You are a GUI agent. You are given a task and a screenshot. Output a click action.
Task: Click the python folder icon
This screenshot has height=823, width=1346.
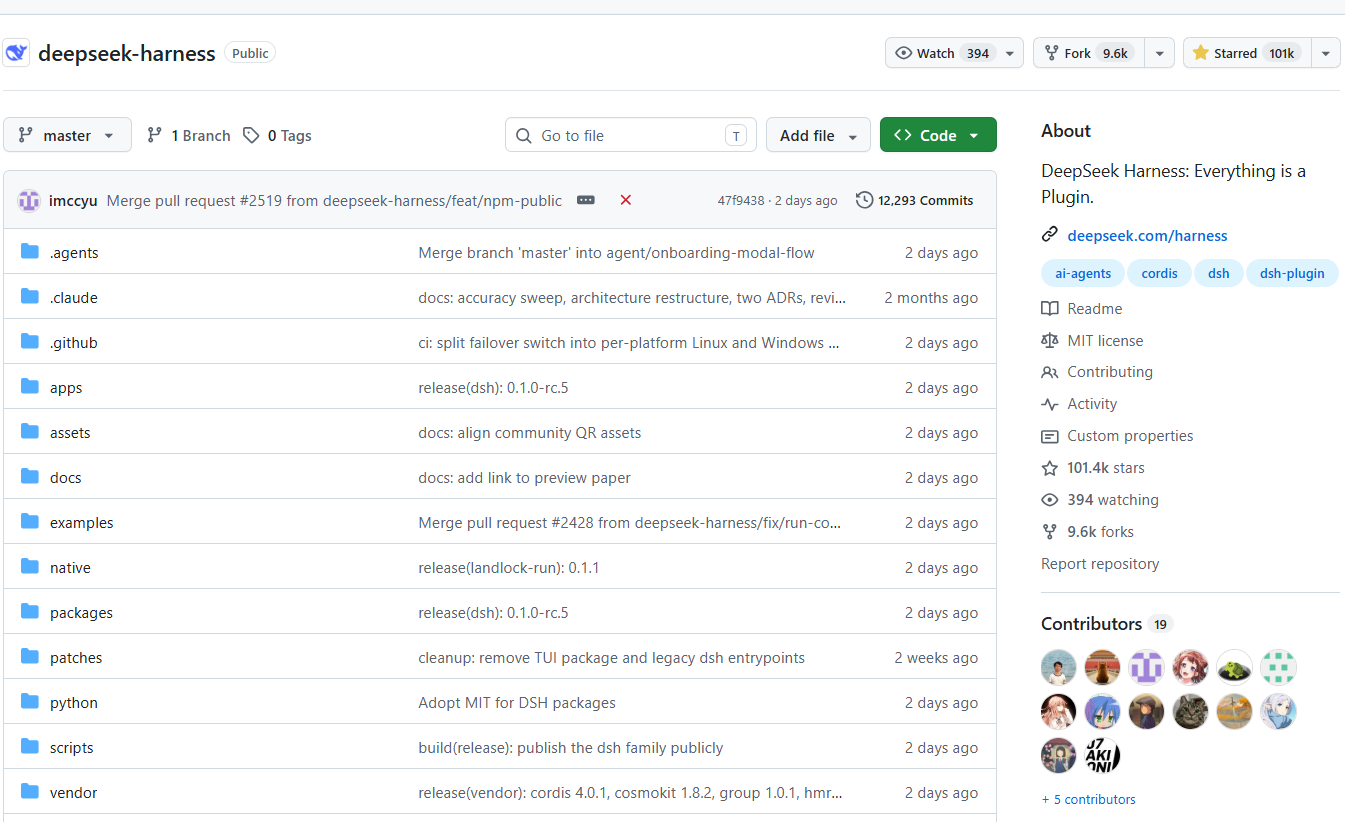(x=30, y=702)
